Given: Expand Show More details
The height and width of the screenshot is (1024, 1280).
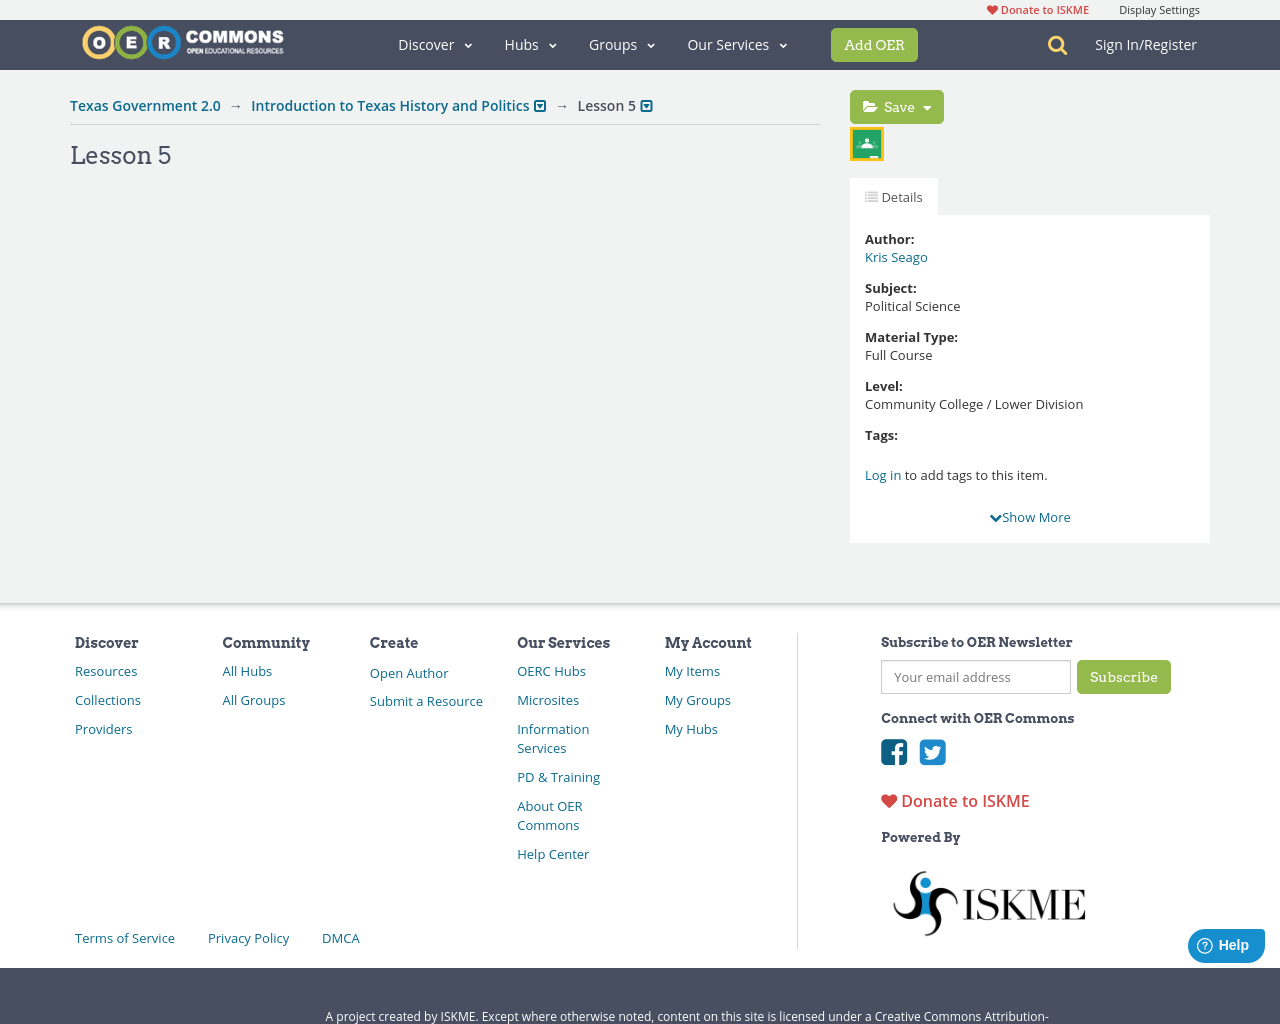Looking at the screenshot, I should click(x=1030, y=517).
